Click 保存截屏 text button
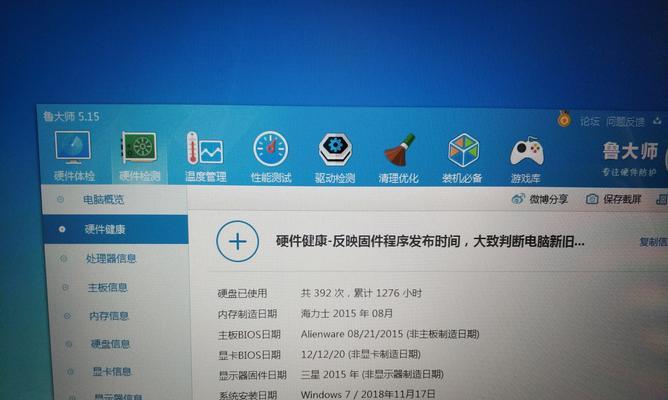The image size is (668, 400). [x=622, y=199]
